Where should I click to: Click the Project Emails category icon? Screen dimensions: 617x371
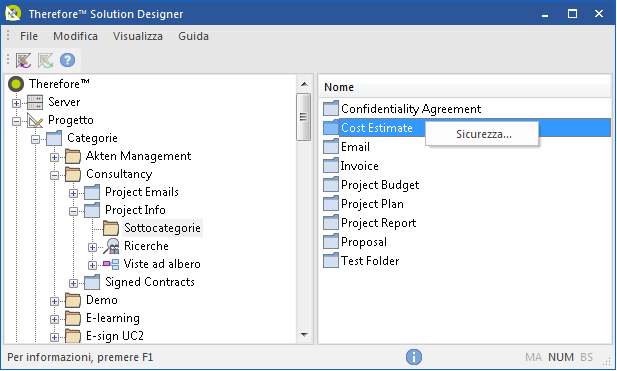pos(92,192)
